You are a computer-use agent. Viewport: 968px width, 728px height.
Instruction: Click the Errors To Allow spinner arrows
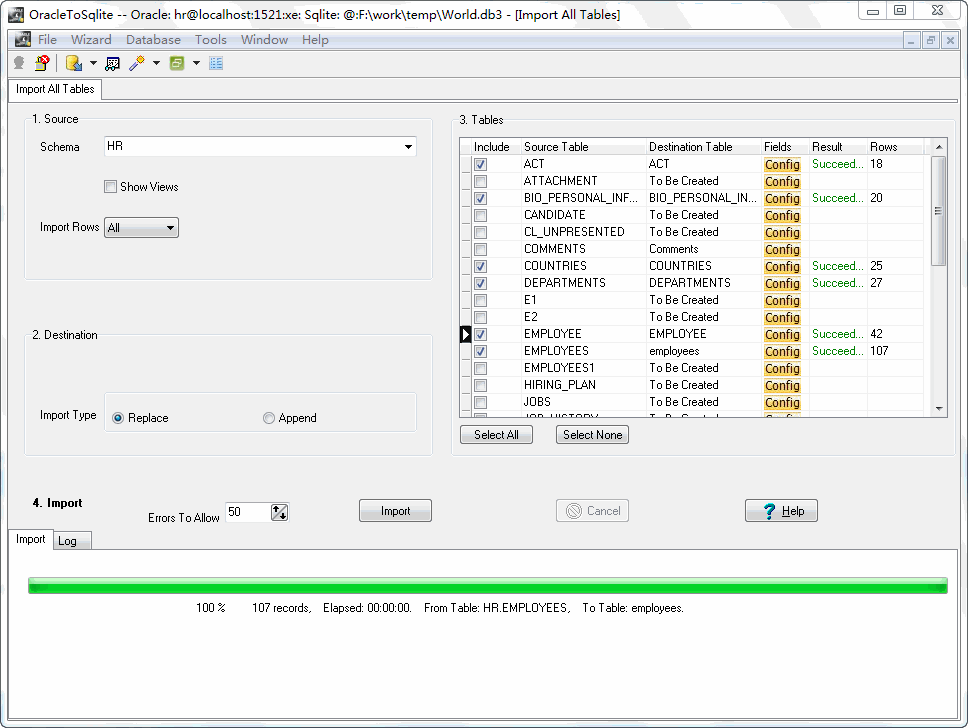280,512
